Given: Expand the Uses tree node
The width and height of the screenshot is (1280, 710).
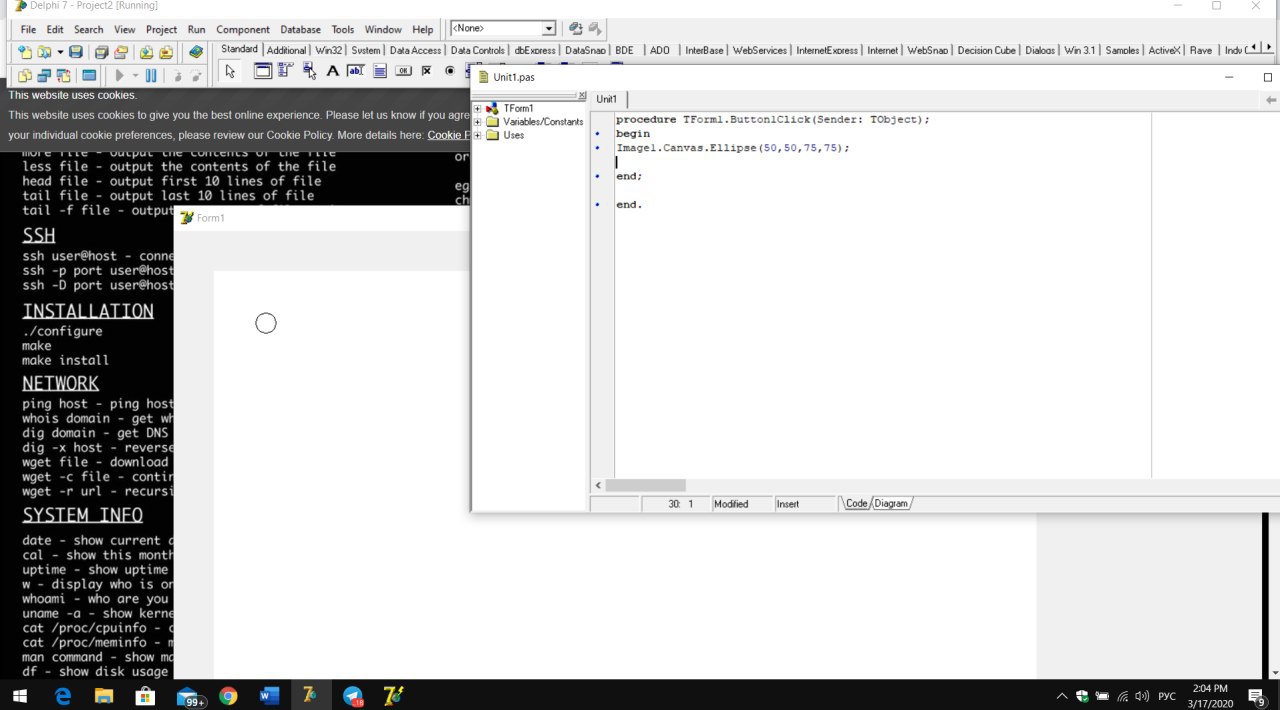Looking at the screenshot, I should click(478, 135).
